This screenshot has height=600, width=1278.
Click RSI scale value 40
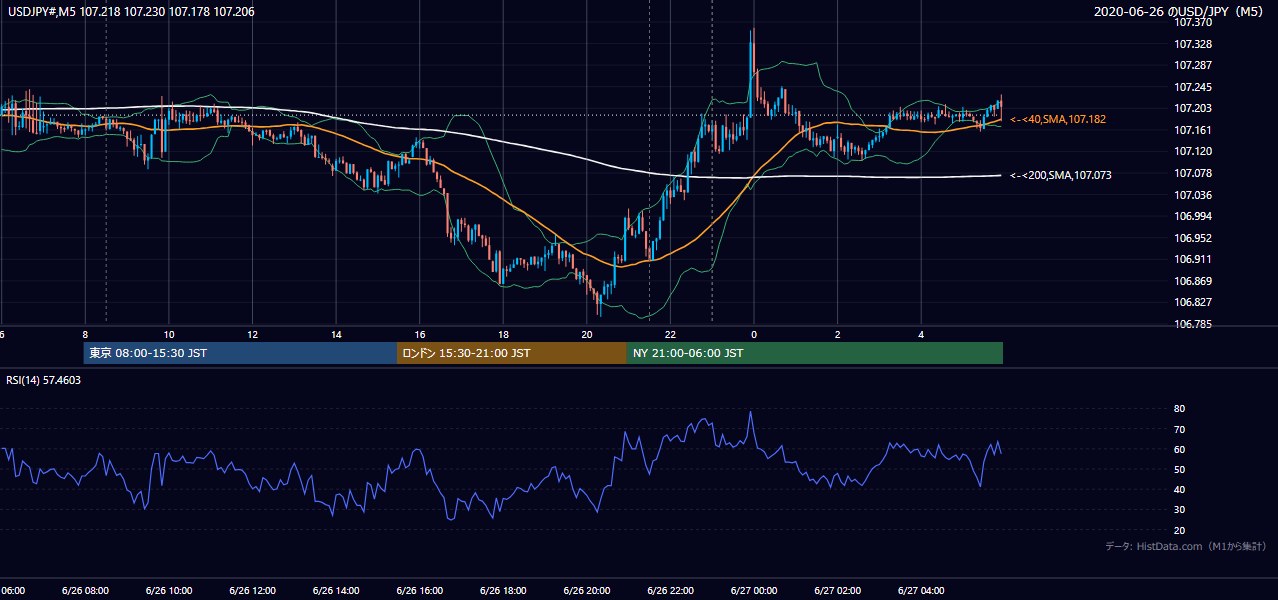pos(1180,490)
